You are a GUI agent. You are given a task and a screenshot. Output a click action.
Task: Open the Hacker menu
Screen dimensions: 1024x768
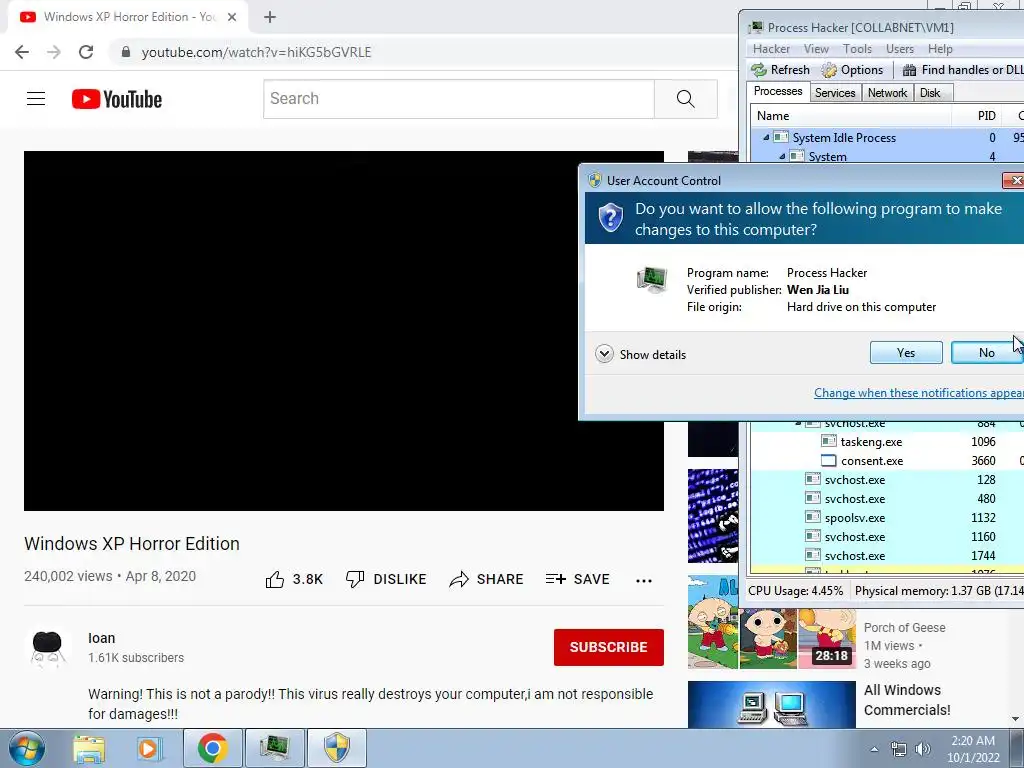click(x=771, y=49)
